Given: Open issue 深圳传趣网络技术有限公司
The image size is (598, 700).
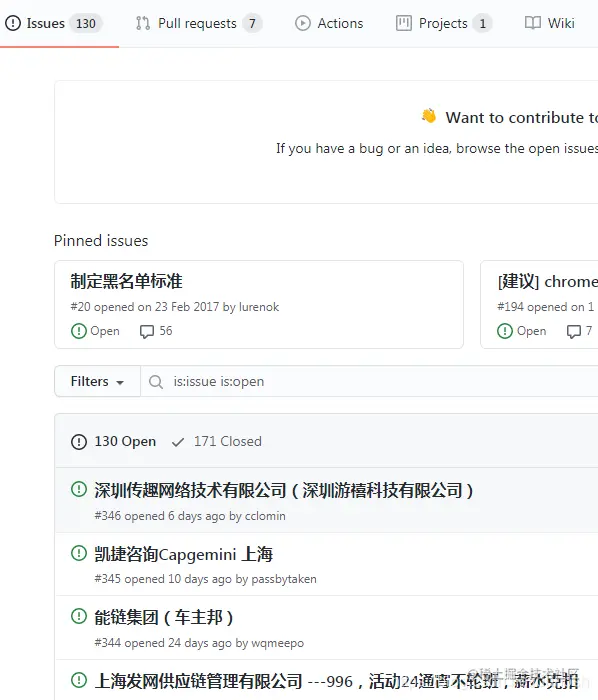Looking at the screenshot, I should coord(283,490).
